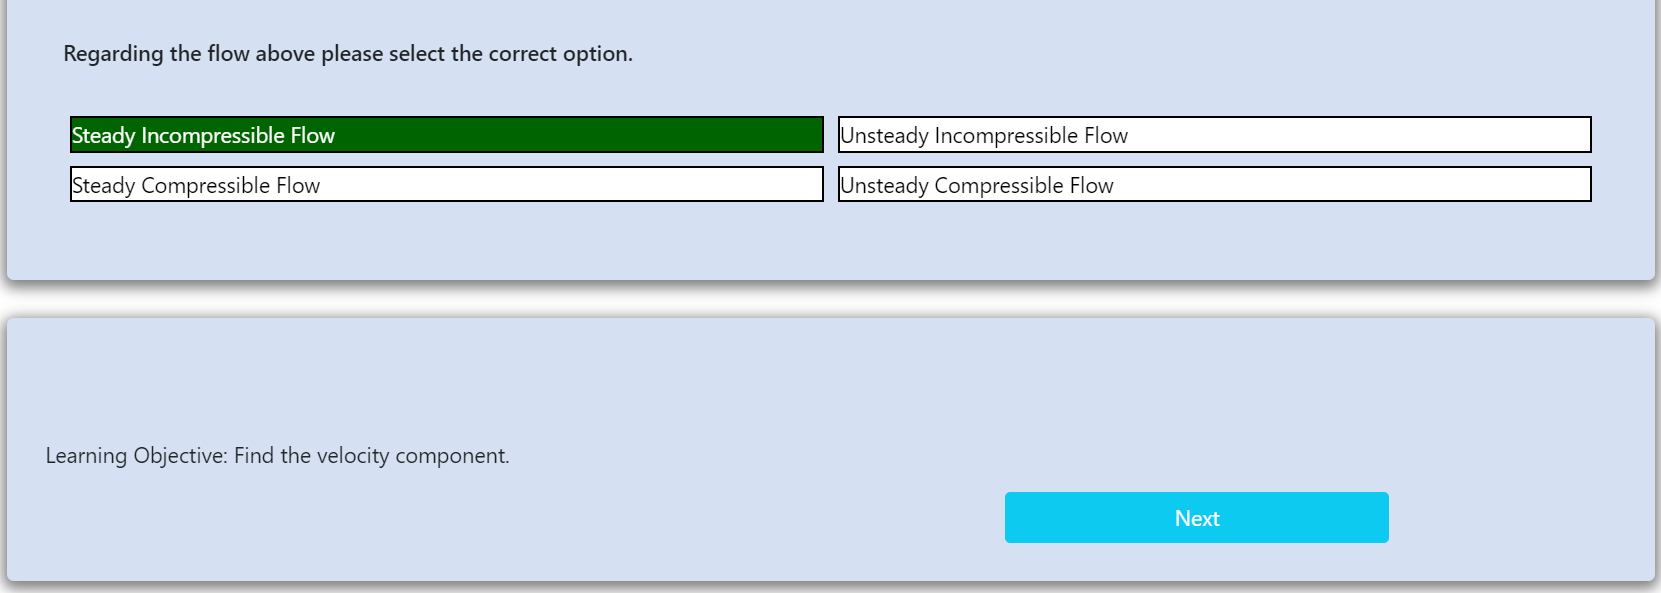Click 'Regarding the flow above' instruction
Image resolution: width=1661 pixels, height=593 pixels.
pyautogui.click(x=348, y=54)
